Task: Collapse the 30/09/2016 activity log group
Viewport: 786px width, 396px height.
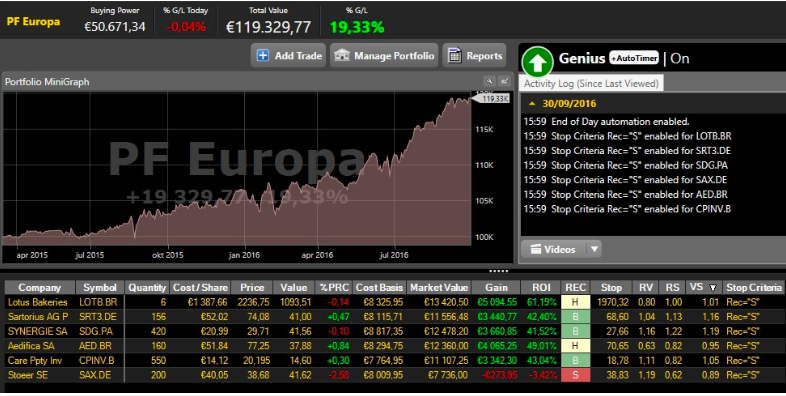Action: tap(532, 104)
